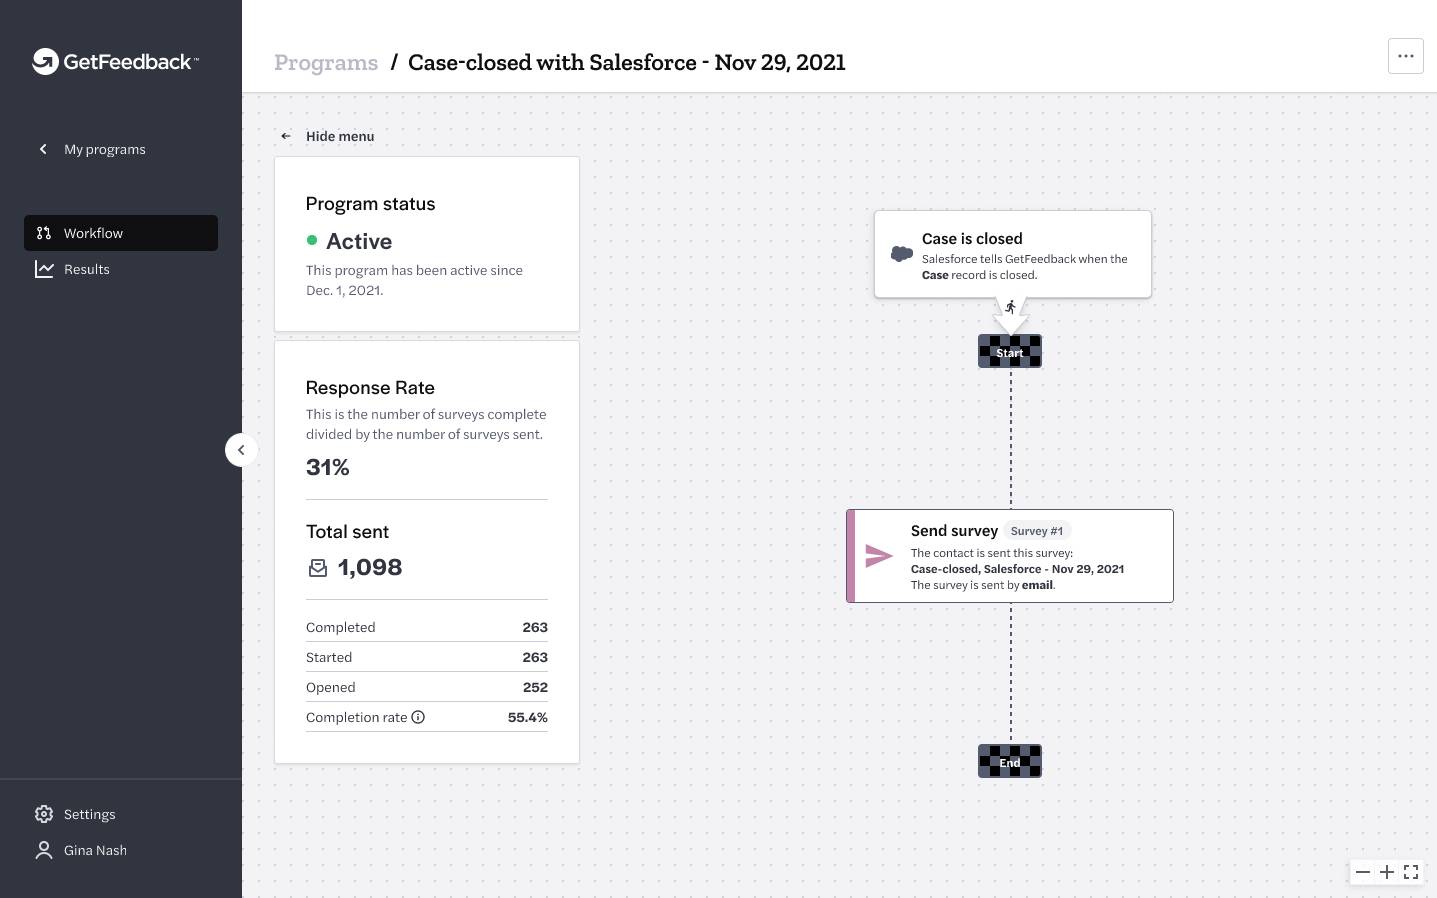Select the End node
Viewport: 1437px width, 898px height.
1010,762
